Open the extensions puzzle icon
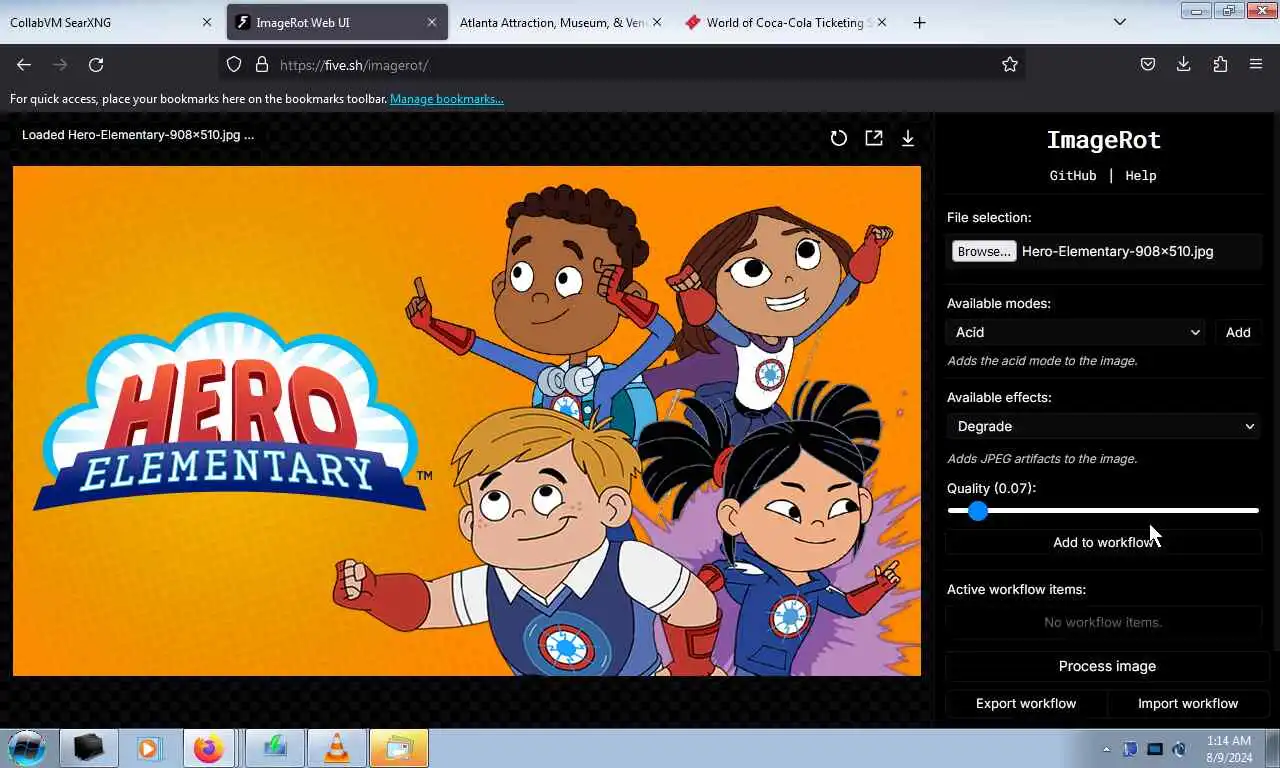Viewport: 1280px width, 768px height. coord(1220,64)
